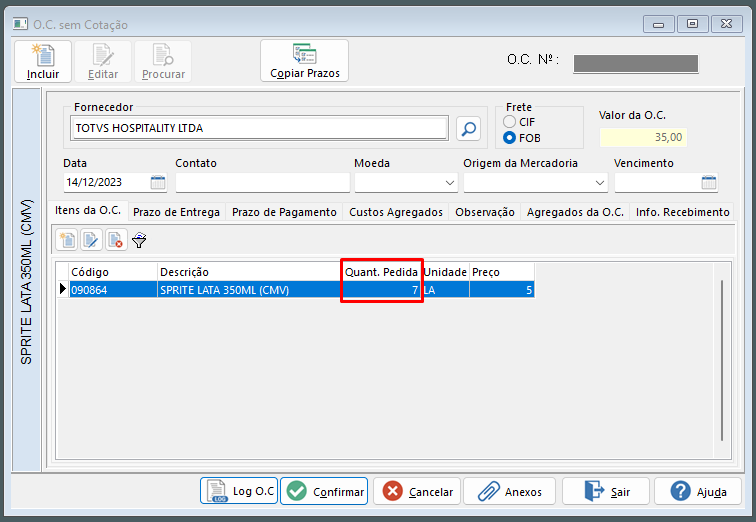Click the Log O.C button
This screenshot has height=522, width=756.
pyautogui.click(x=239, y=491)
